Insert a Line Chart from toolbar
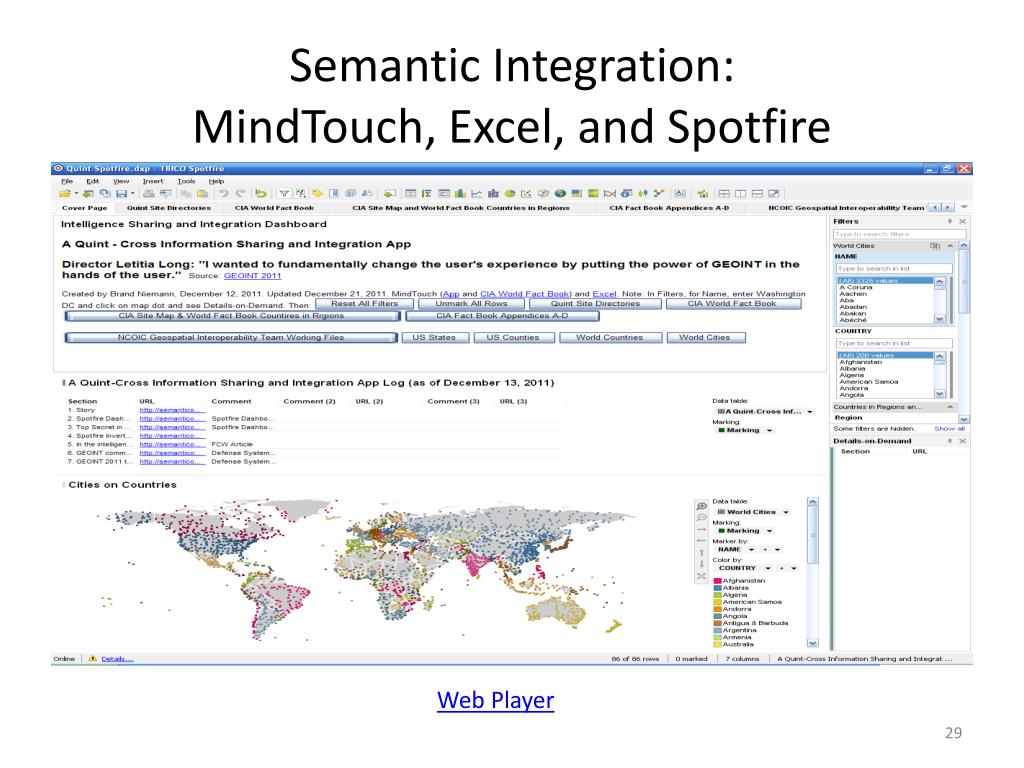The width and height of the screenshot is (1024, 768). click(477, 193)
